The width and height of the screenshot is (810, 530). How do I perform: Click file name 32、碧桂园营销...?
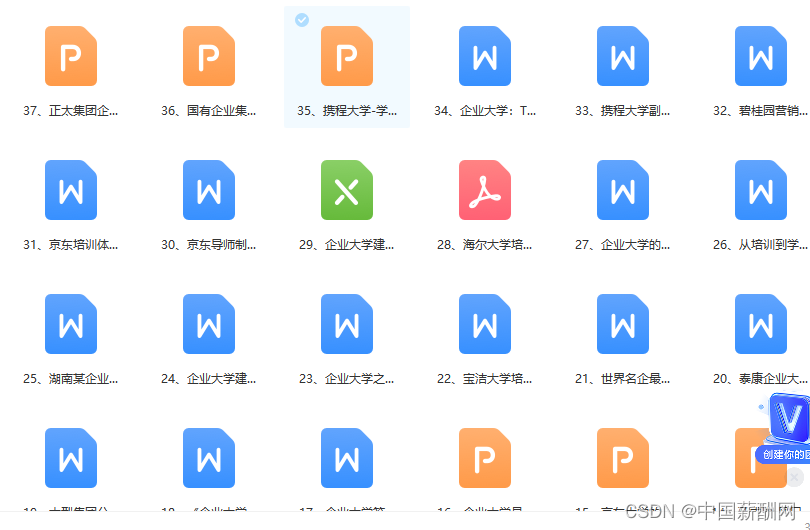[x=760, y=111]
